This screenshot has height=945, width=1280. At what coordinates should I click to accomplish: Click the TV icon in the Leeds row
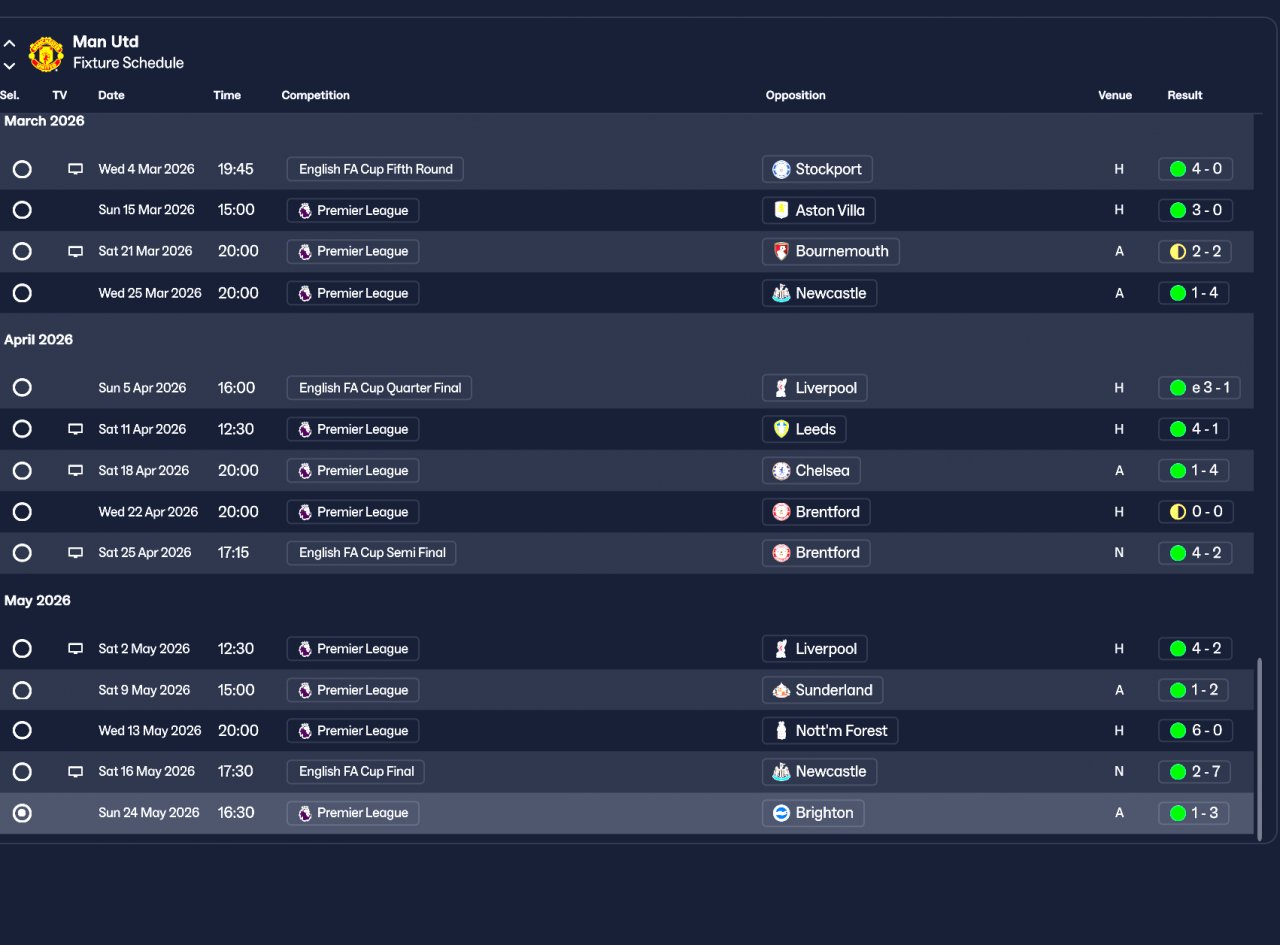pos(75,429)
